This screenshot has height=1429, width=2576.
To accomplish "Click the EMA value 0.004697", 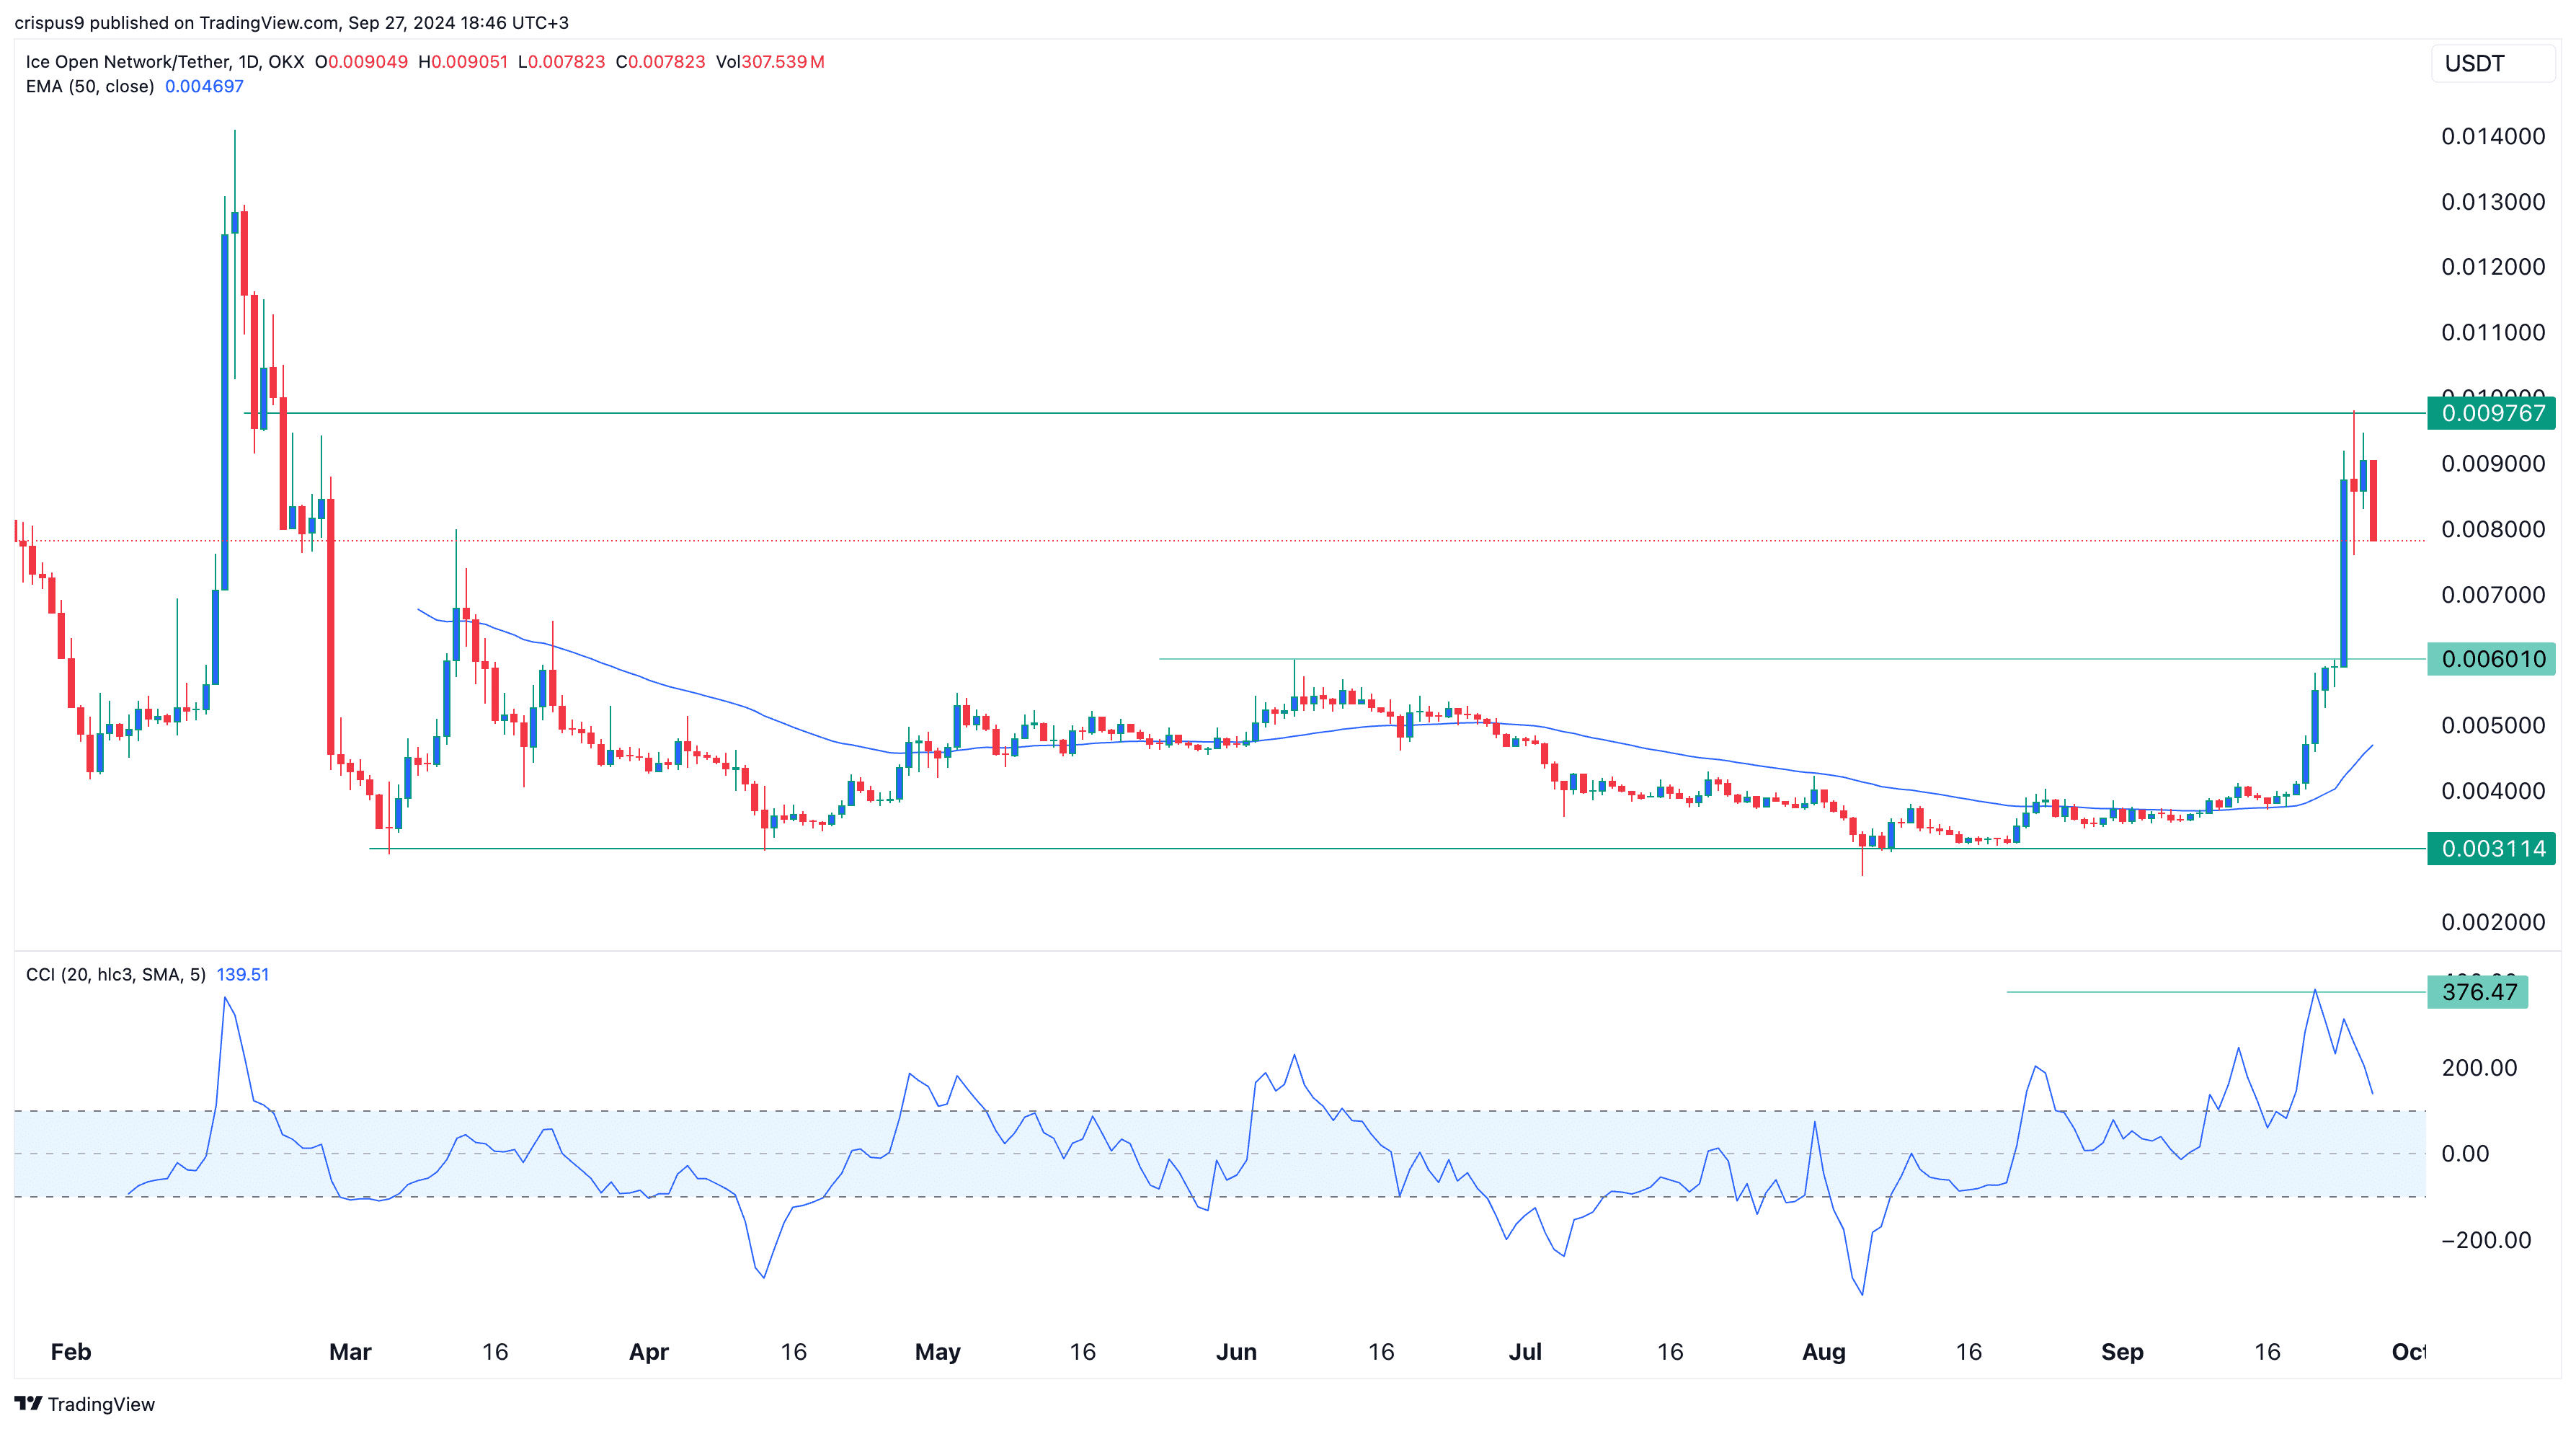I will (x=204, y=87).
